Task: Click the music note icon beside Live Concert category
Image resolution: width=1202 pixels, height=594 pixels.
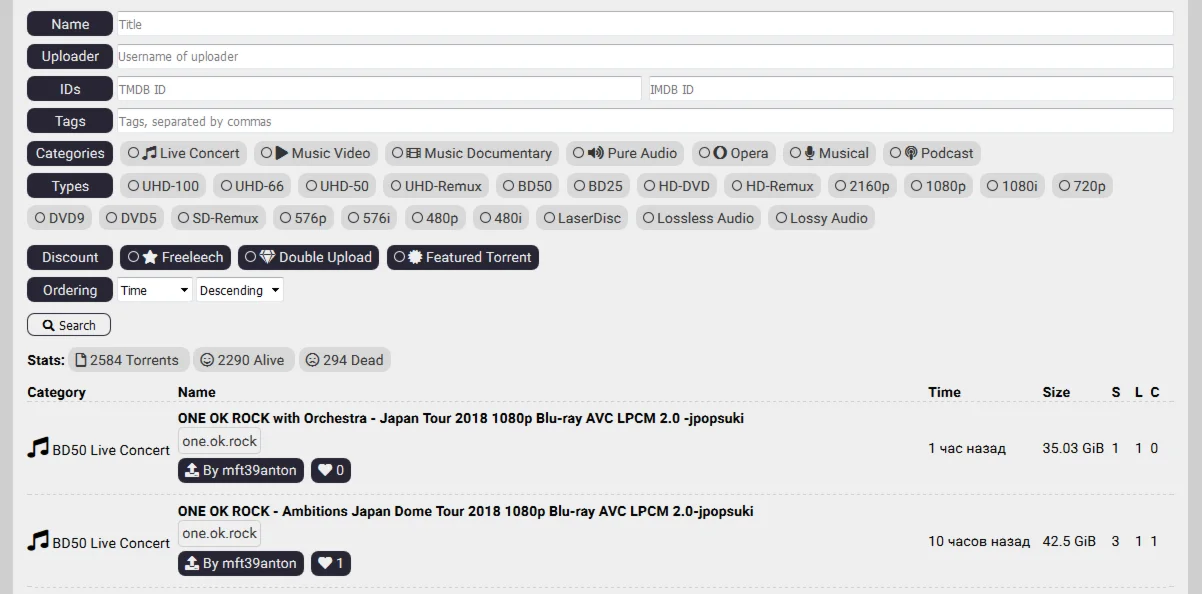Action: pyautogui.click(x=149, y=153)
